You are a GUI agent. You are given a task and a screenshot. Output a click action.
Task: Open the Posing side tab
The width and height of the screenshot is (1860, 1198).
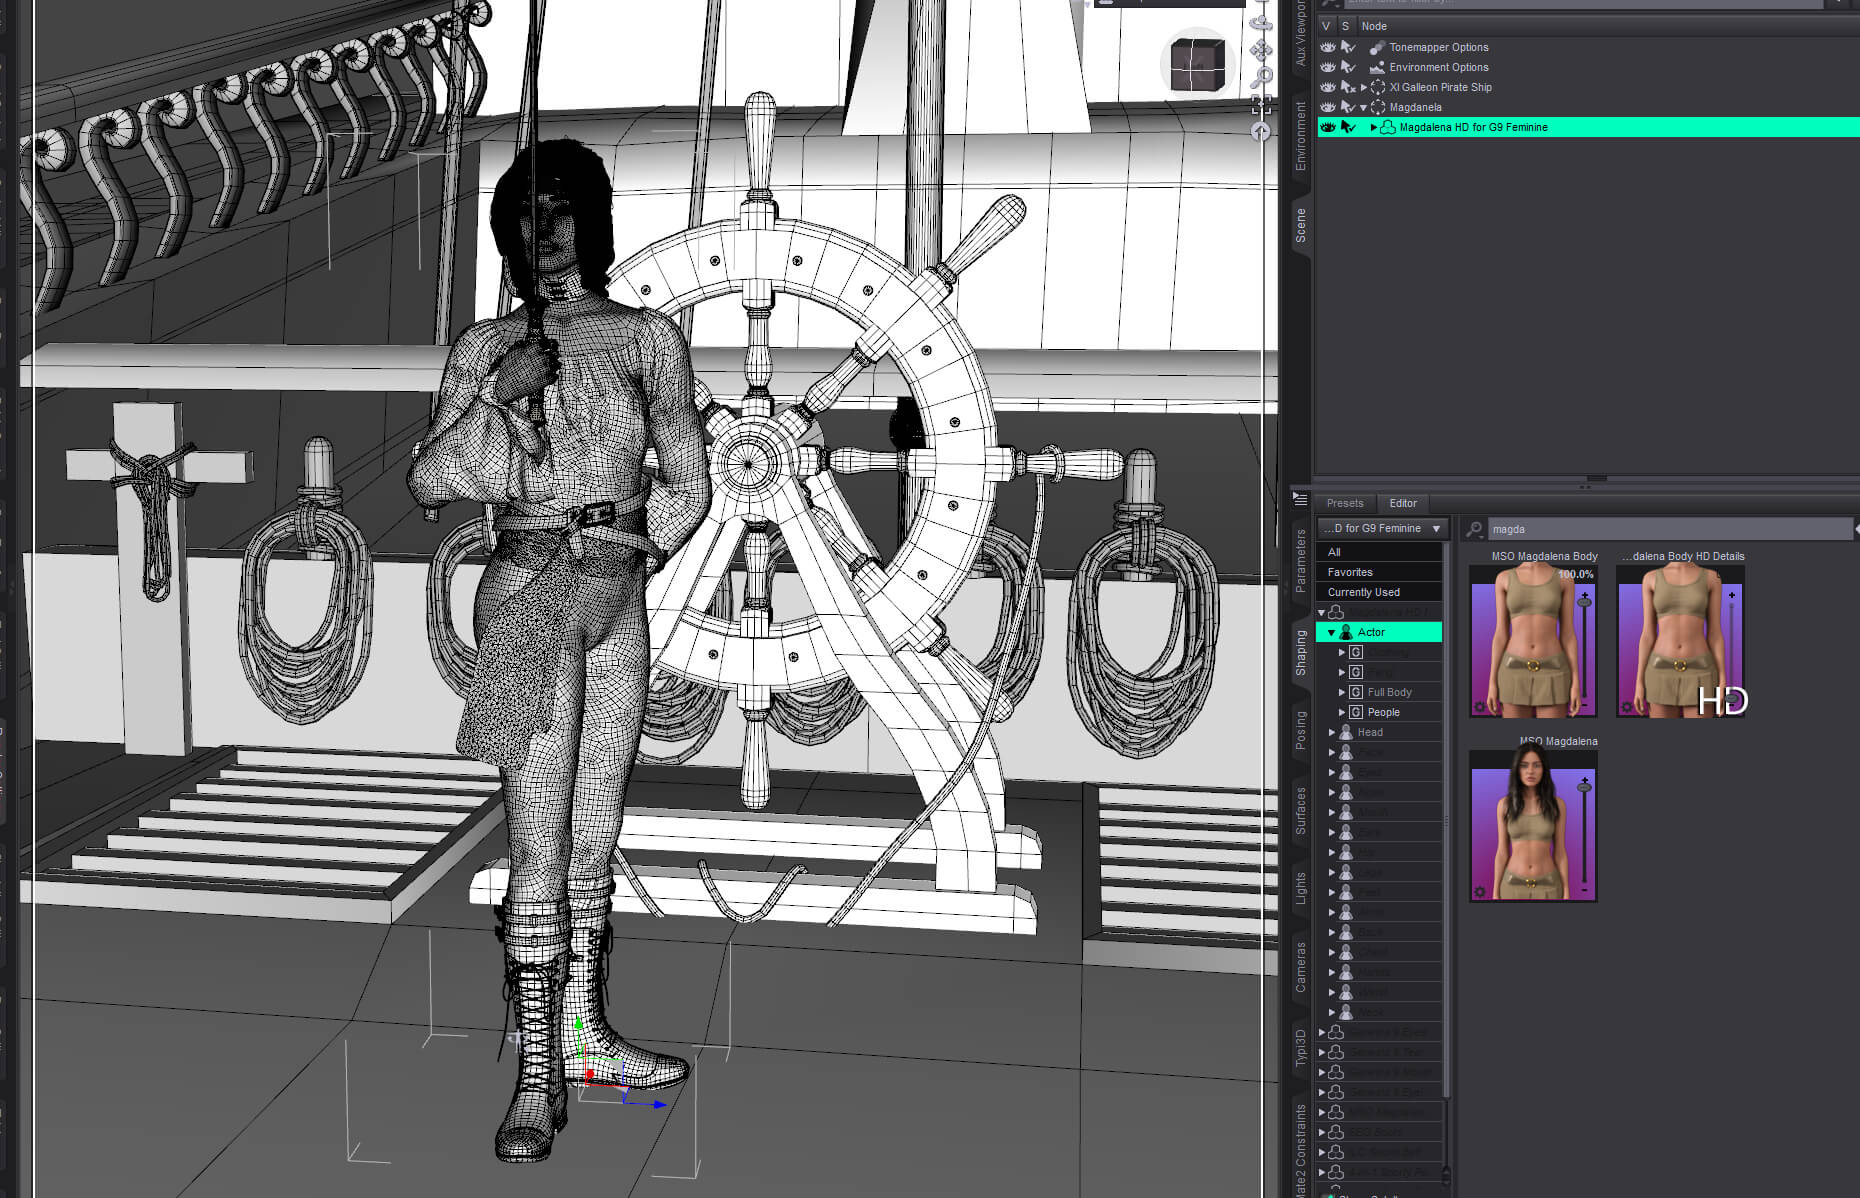1300,730
